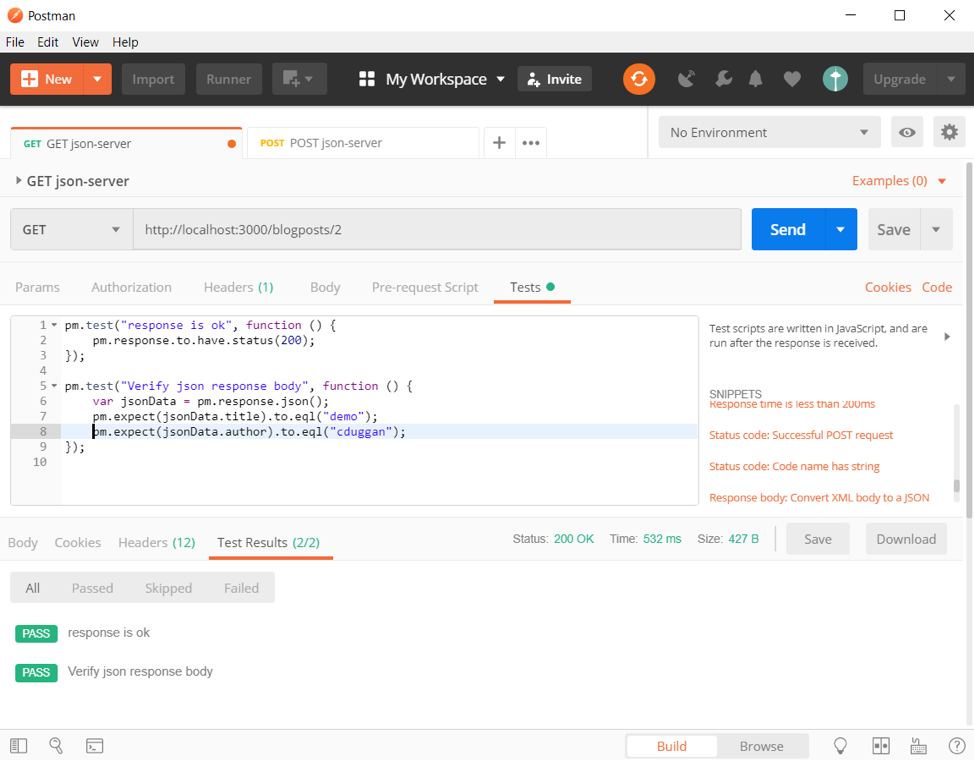Click the Invite button
Image resolution: width=974 pixels, height=760 pixels.
coord(555,79)
